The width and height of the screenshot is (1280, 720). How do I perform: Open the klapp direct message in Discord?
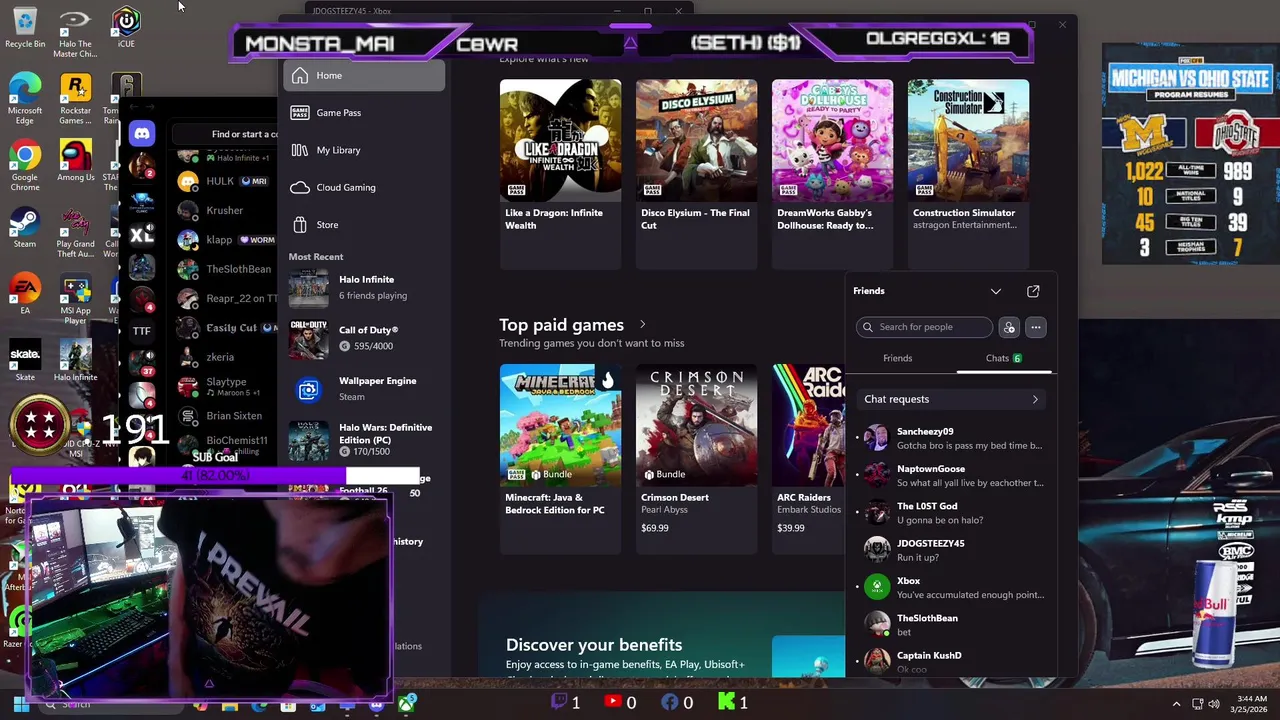[227, 240]
